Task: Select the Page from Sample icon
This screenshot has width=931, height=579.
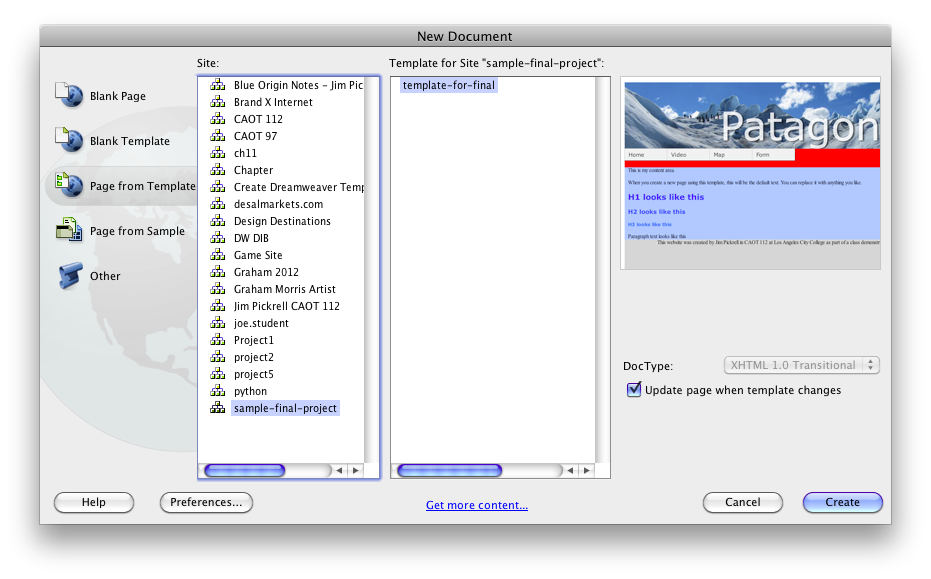Action: point(69,231)
